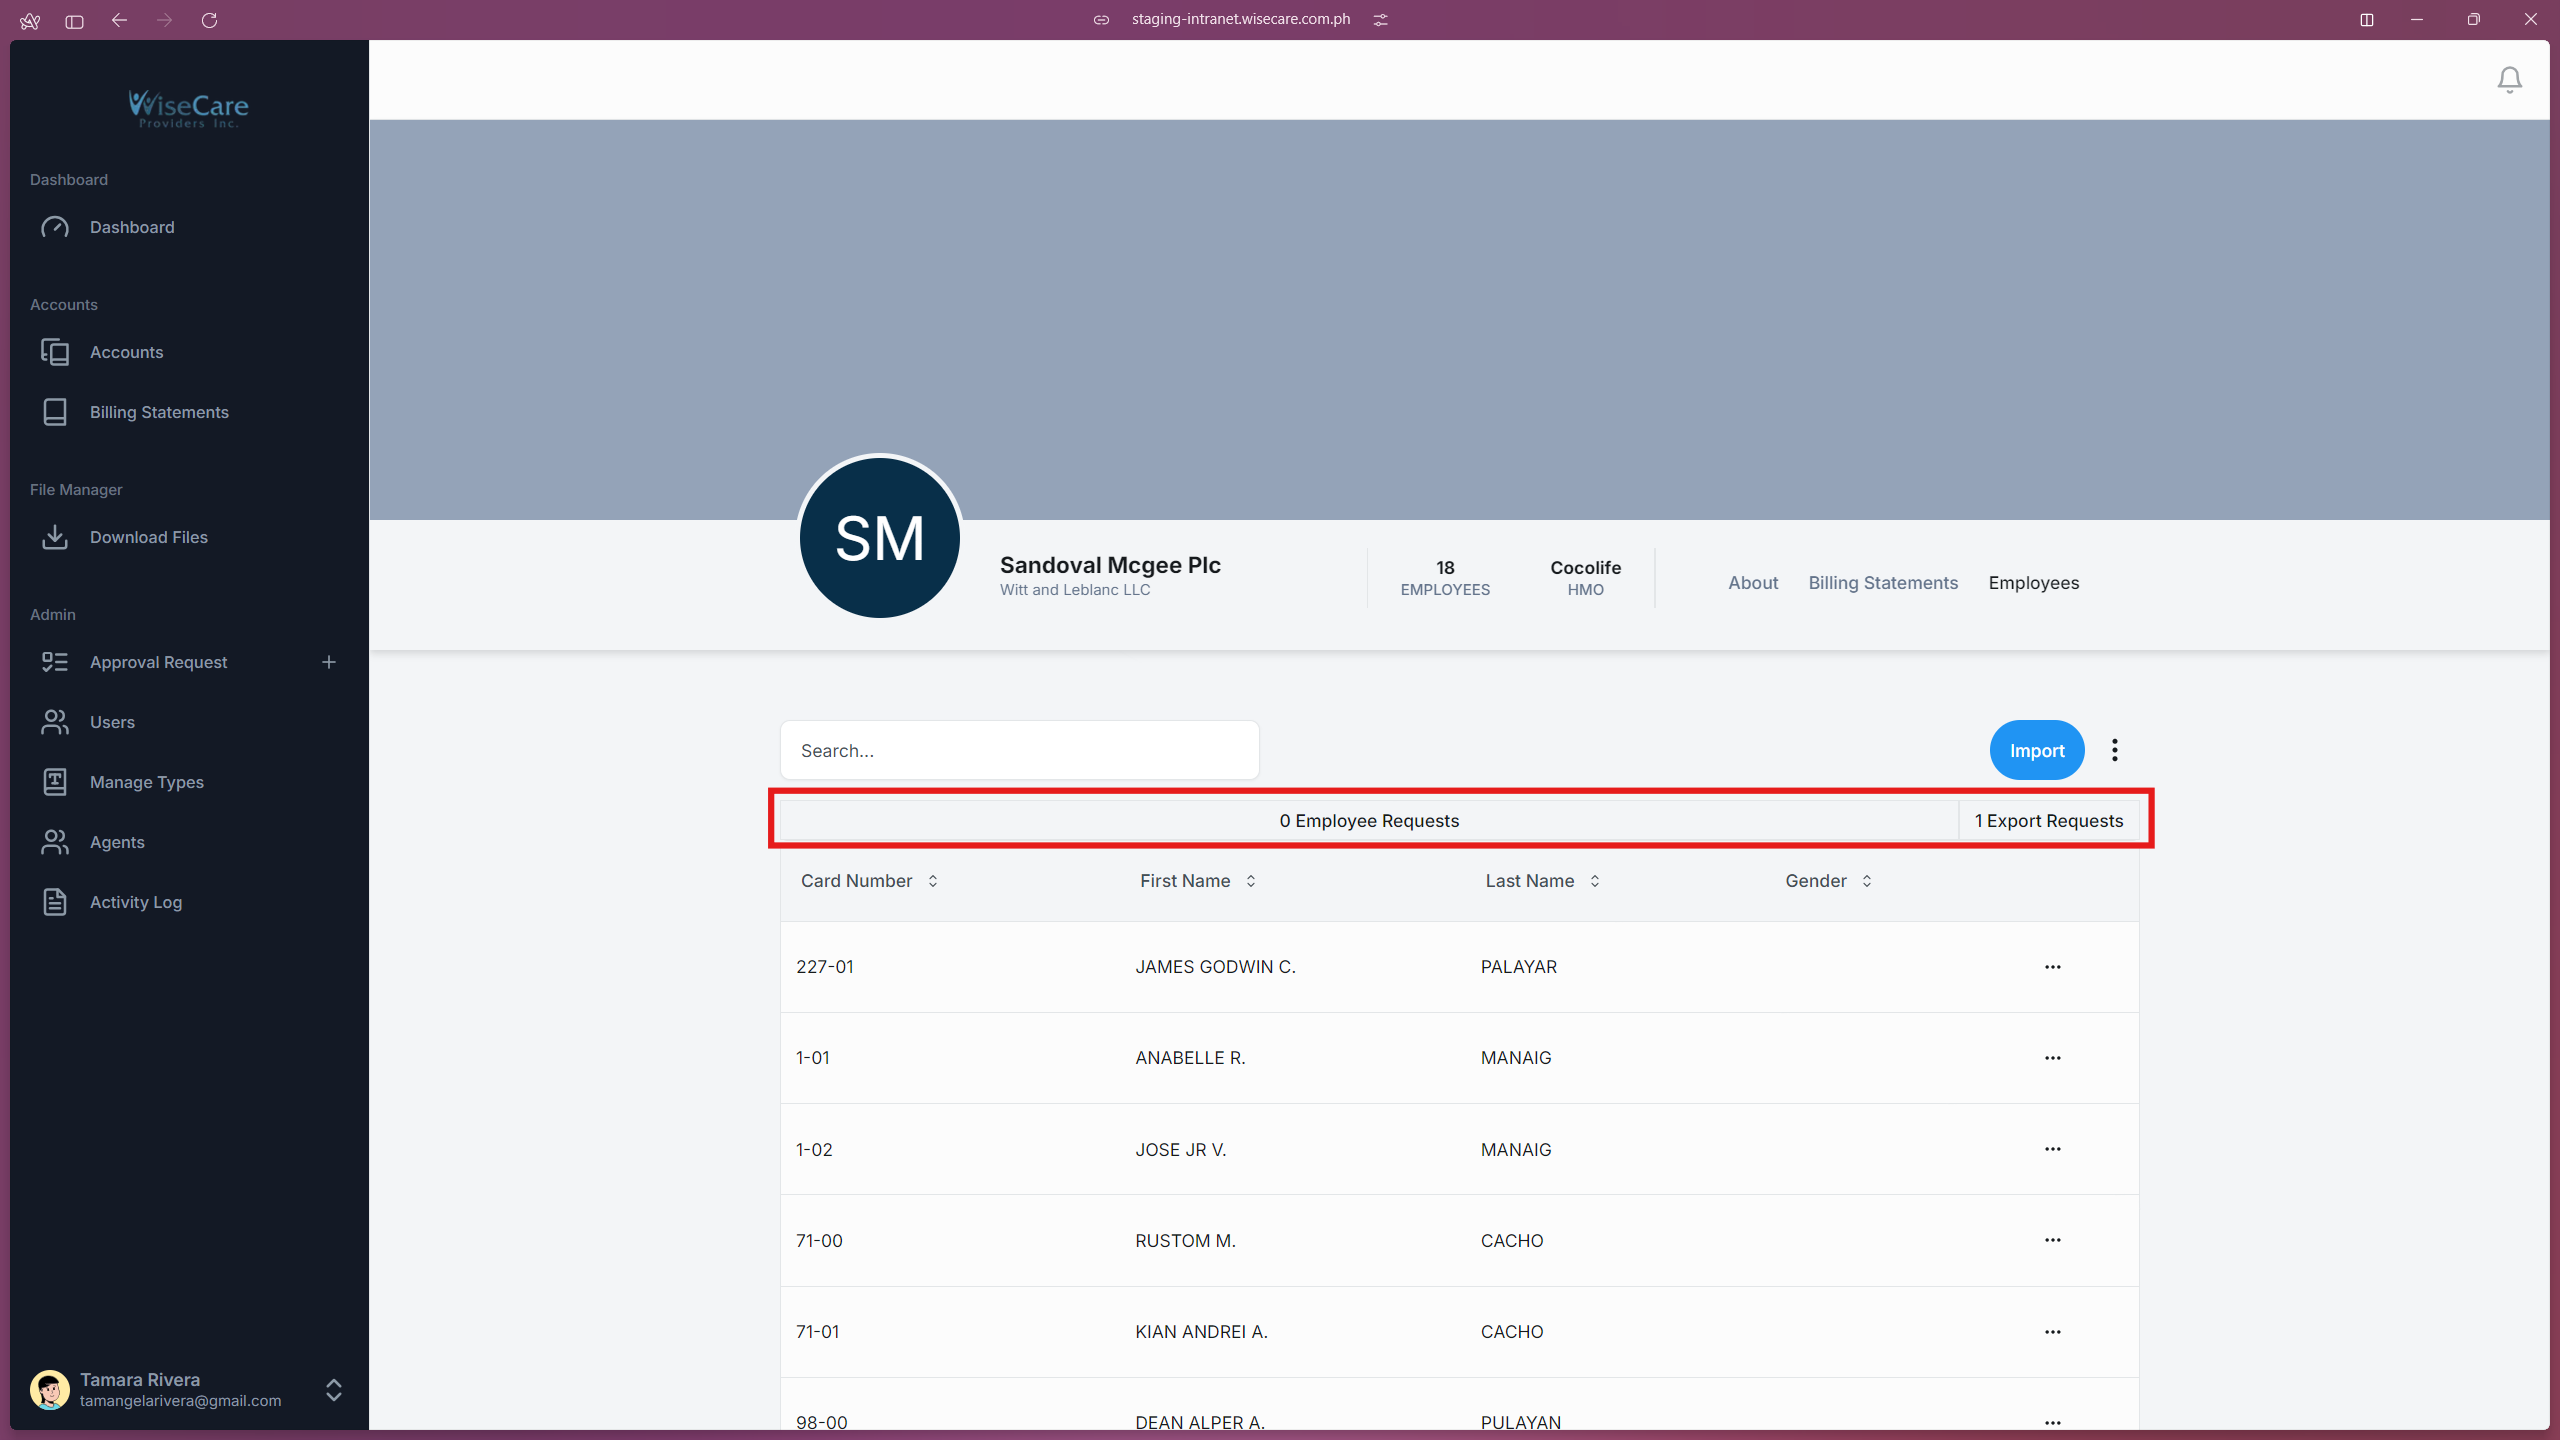Open Manage Types in the sidebar
Image resolution: width=2560 pixels, height=1440 pixels.
146,782
